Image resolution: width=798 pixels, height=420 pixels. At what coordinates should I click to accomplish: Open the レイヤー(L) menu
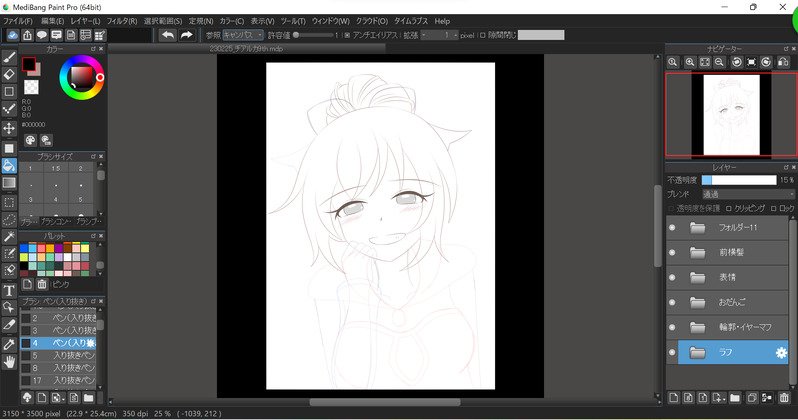click(x=86, y=21)
